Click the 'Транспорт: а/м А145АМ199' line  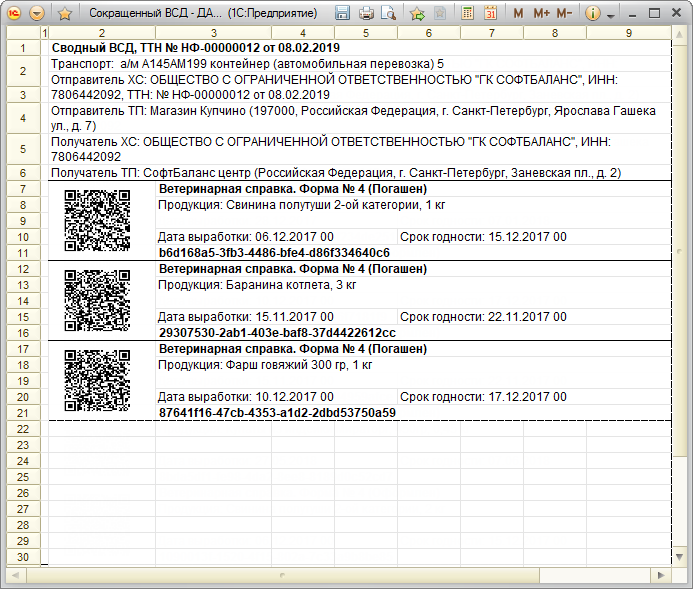coord(248,64)
